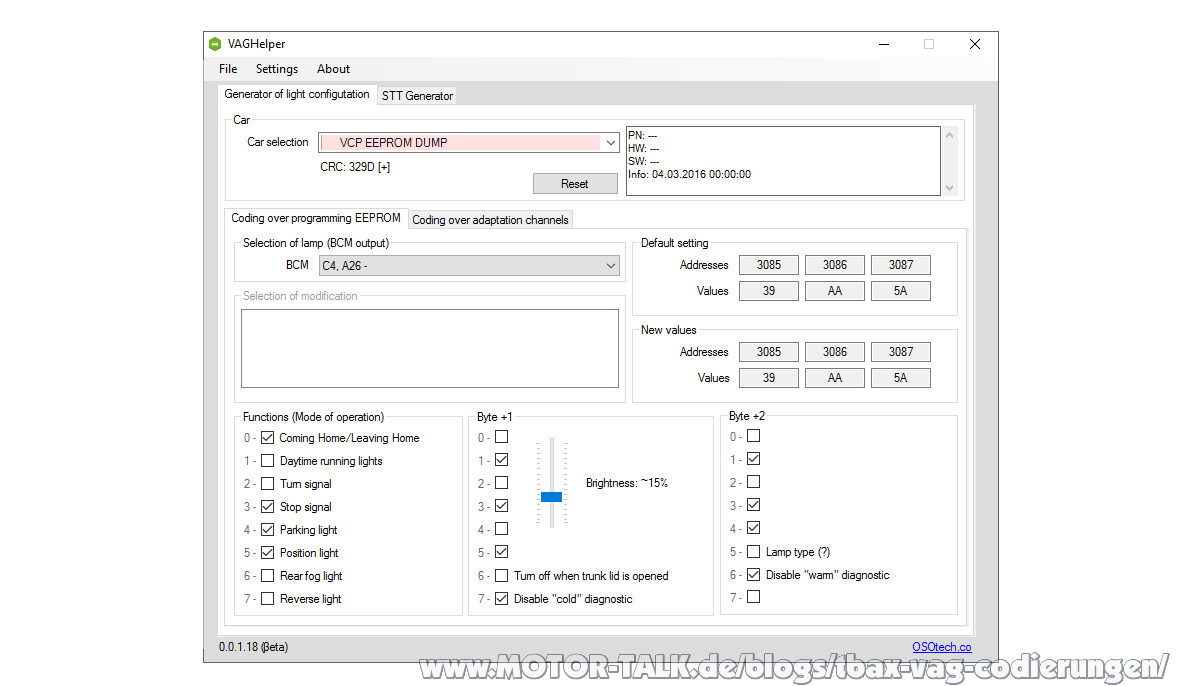Switch to Coding over adaptation channels tab

[490, 220]
